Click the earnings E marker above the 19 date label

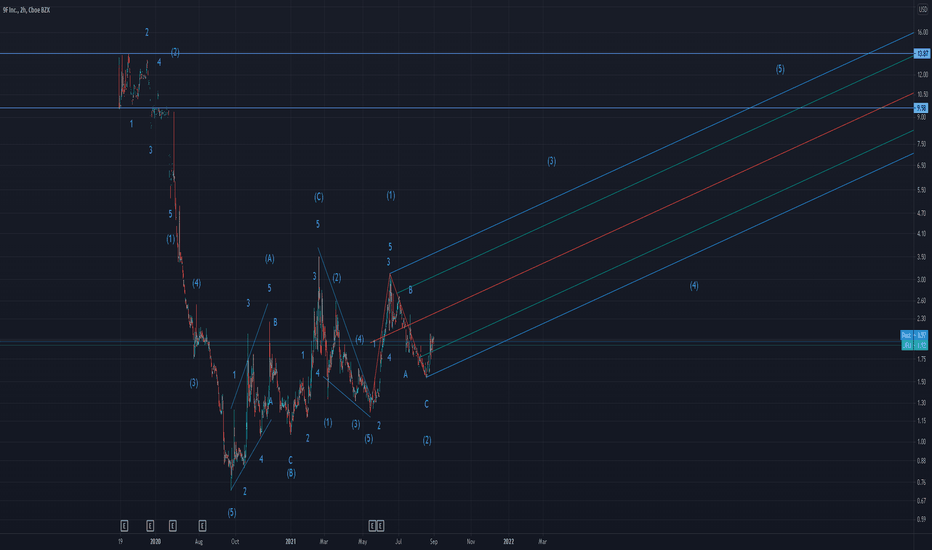click(x=124, y=526)
